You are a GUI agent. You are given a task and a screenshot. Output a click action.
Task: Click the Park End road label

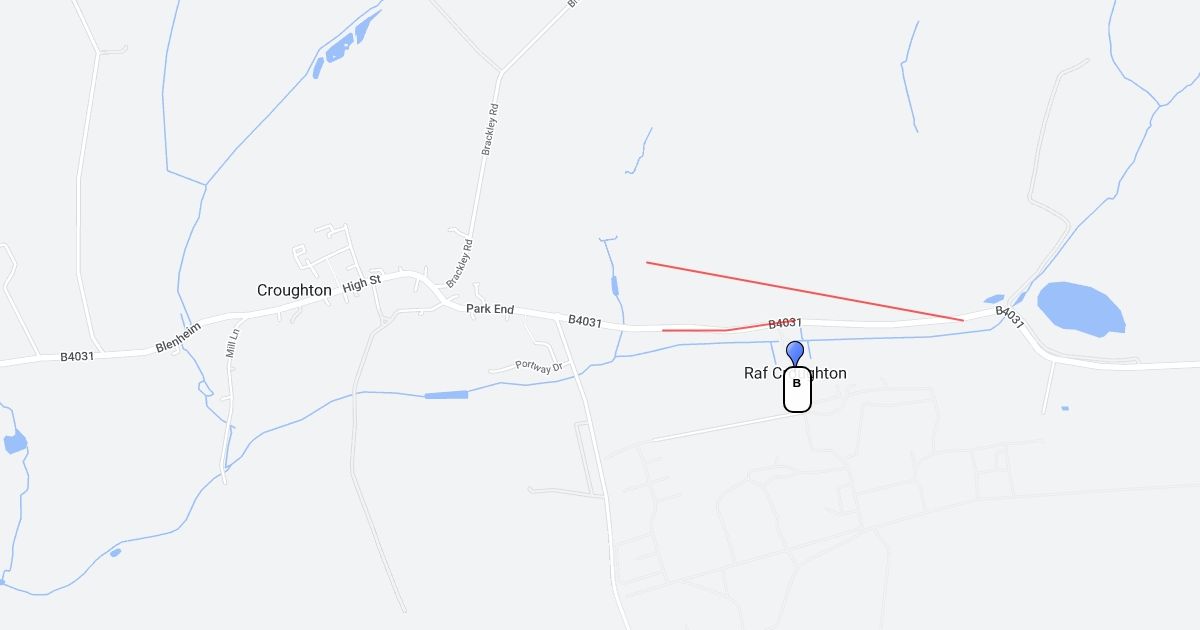tap(490, 310)
